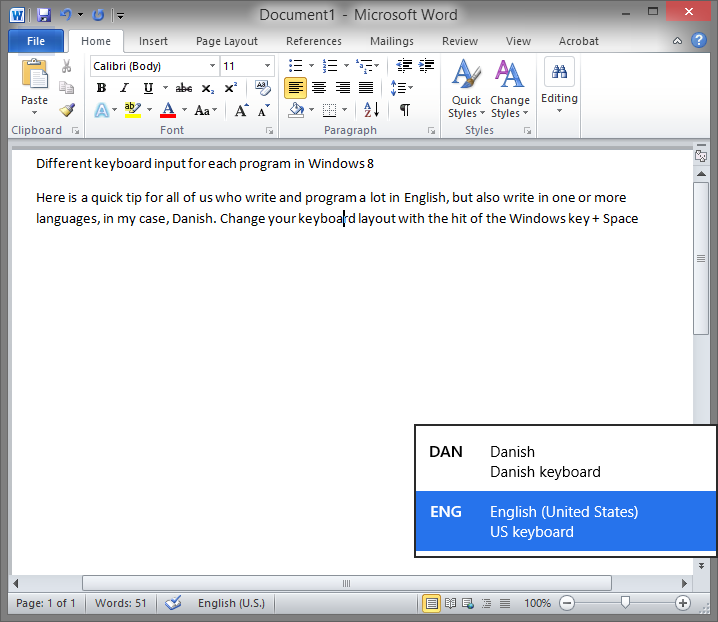718x622 pixels.
Task: Select Danish keyboard in language switcher
Action: 566,462
